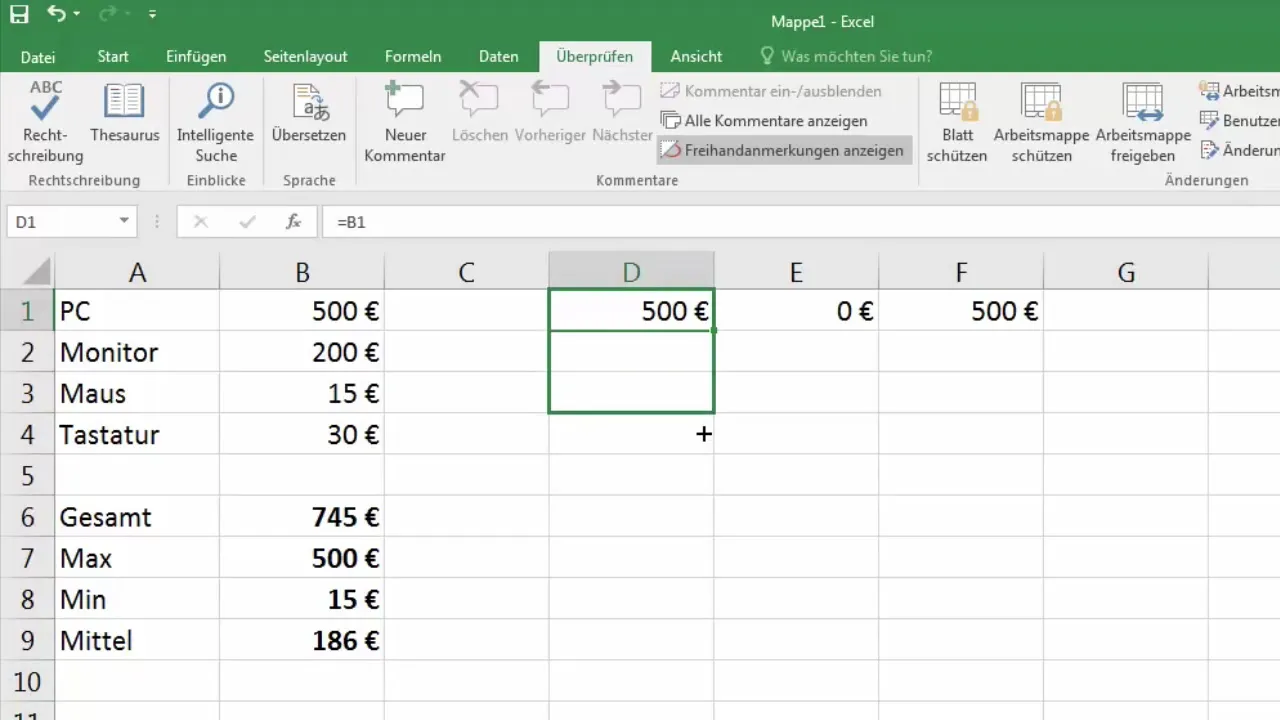
Task: Click the cancel X beside formula bar
Action: click(x=201, y=222)
